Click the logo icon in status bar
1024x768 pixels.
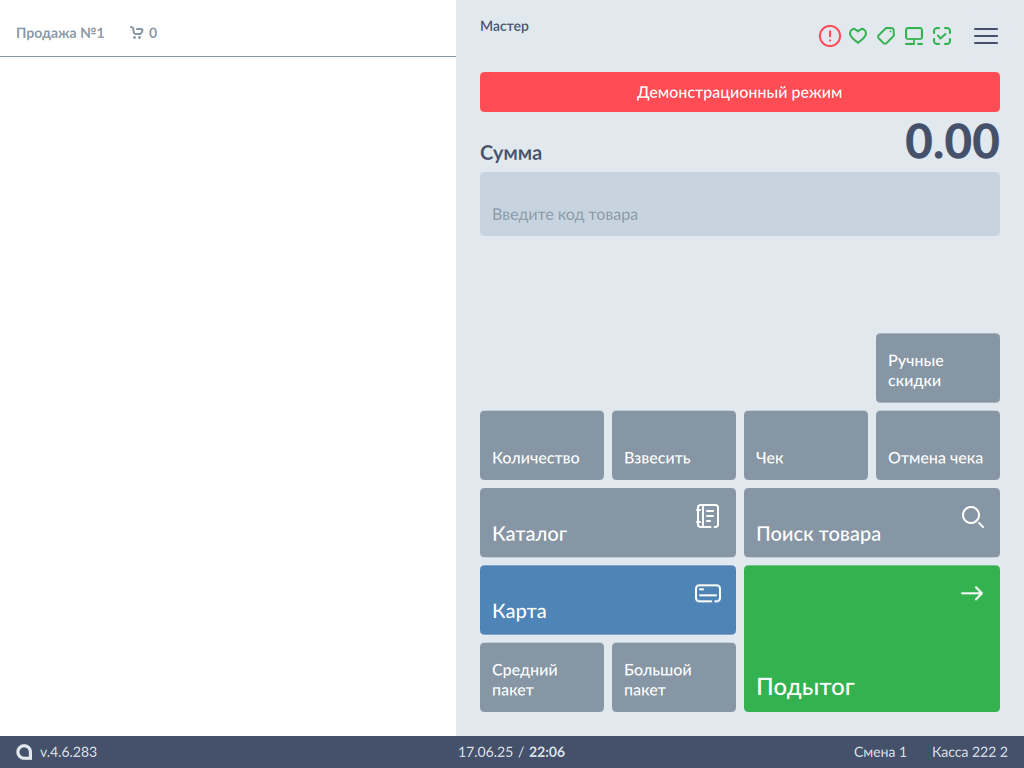25,752
